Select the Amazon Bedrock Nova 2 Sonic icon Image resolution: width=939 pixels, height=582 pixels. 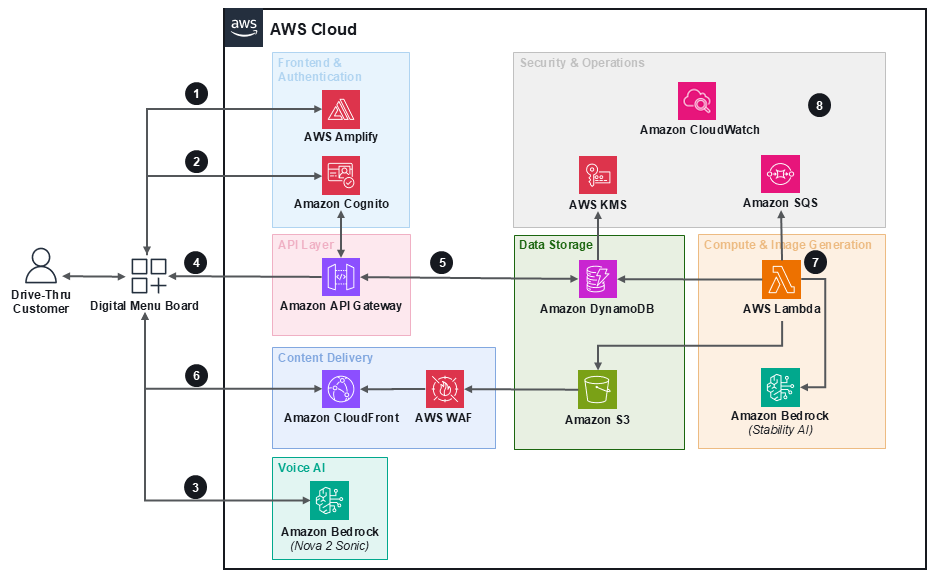(329, 501)
